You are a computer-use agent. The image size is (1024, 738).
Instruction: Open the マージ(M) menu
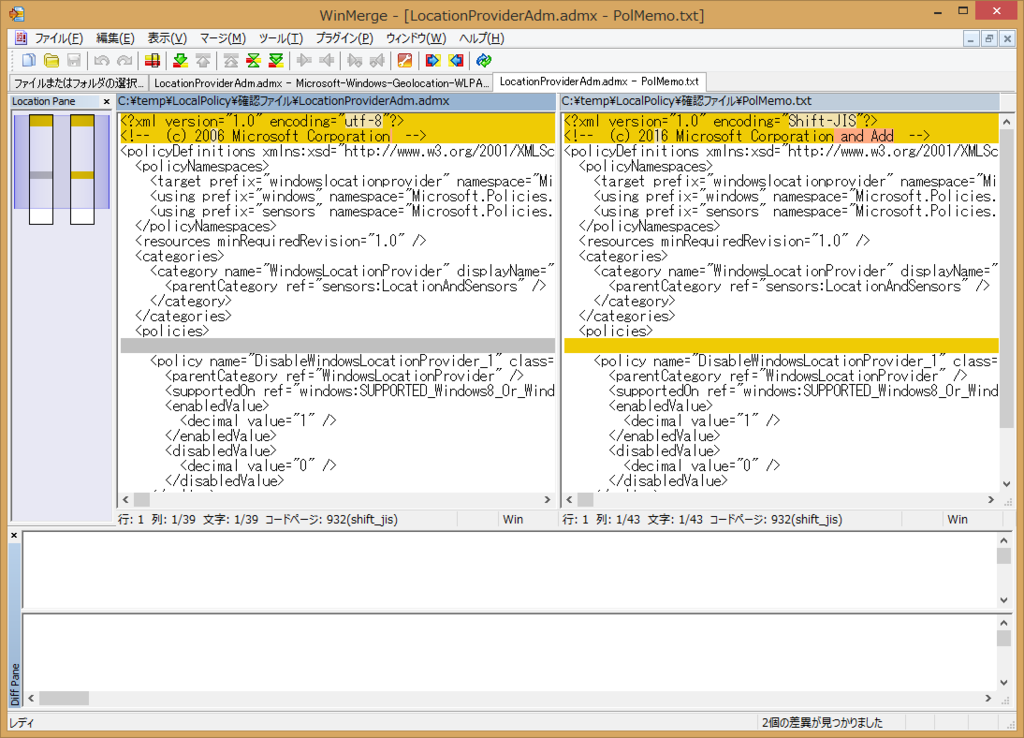point(223,38)
